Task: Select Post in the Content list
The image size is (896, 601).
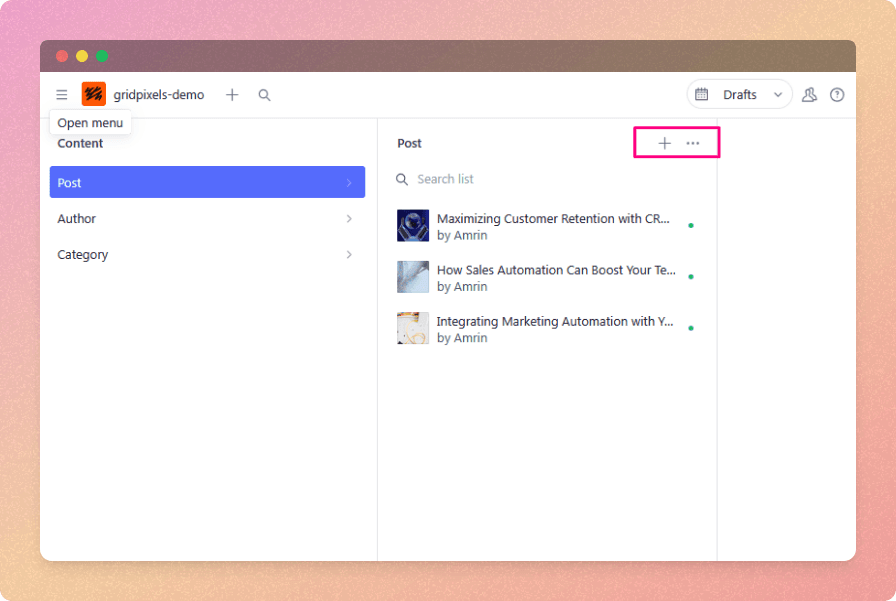Action: [x=200, y=183]
